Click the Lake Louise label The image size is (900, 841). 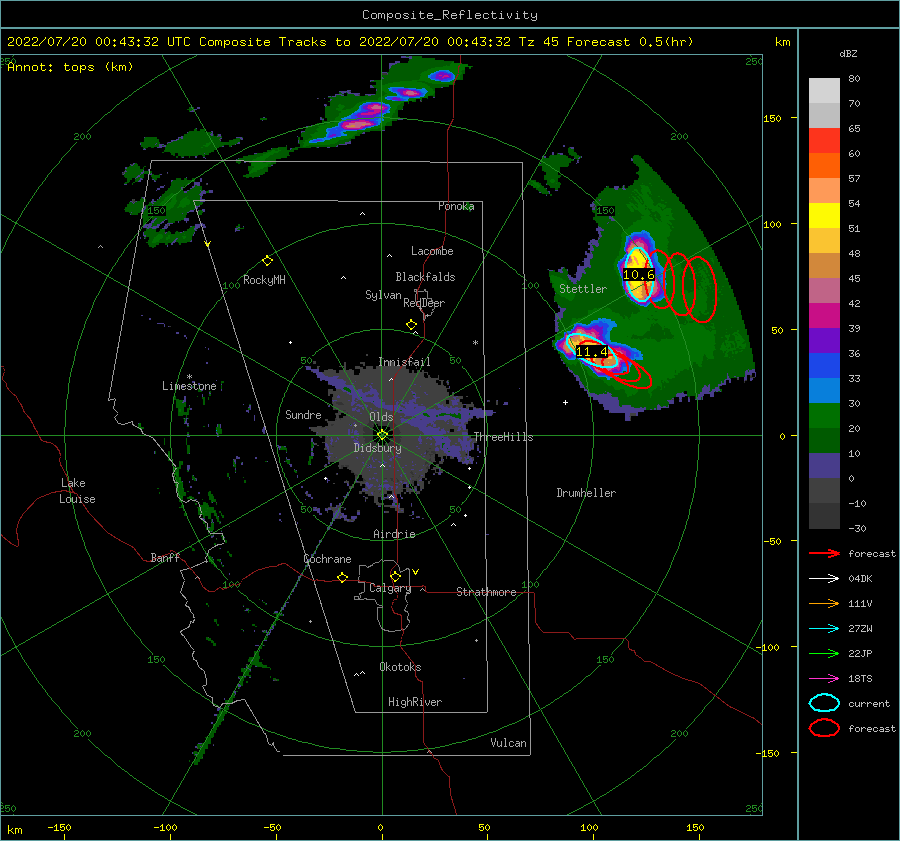[77, 491]
